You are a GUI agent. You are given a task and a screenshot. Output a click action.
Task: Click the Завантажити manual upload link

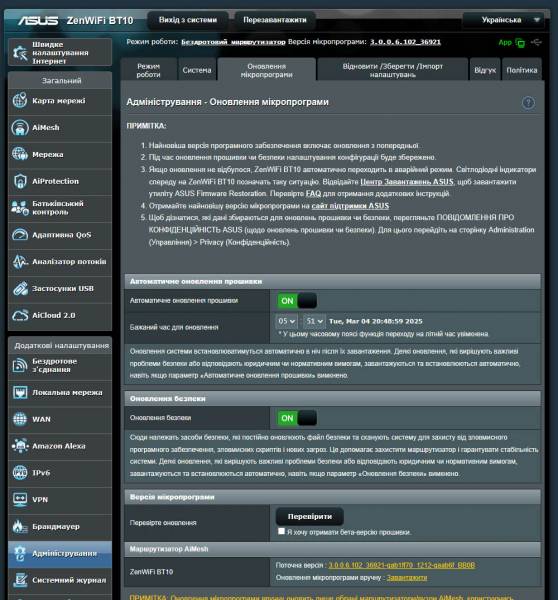[x=407, y=577]
